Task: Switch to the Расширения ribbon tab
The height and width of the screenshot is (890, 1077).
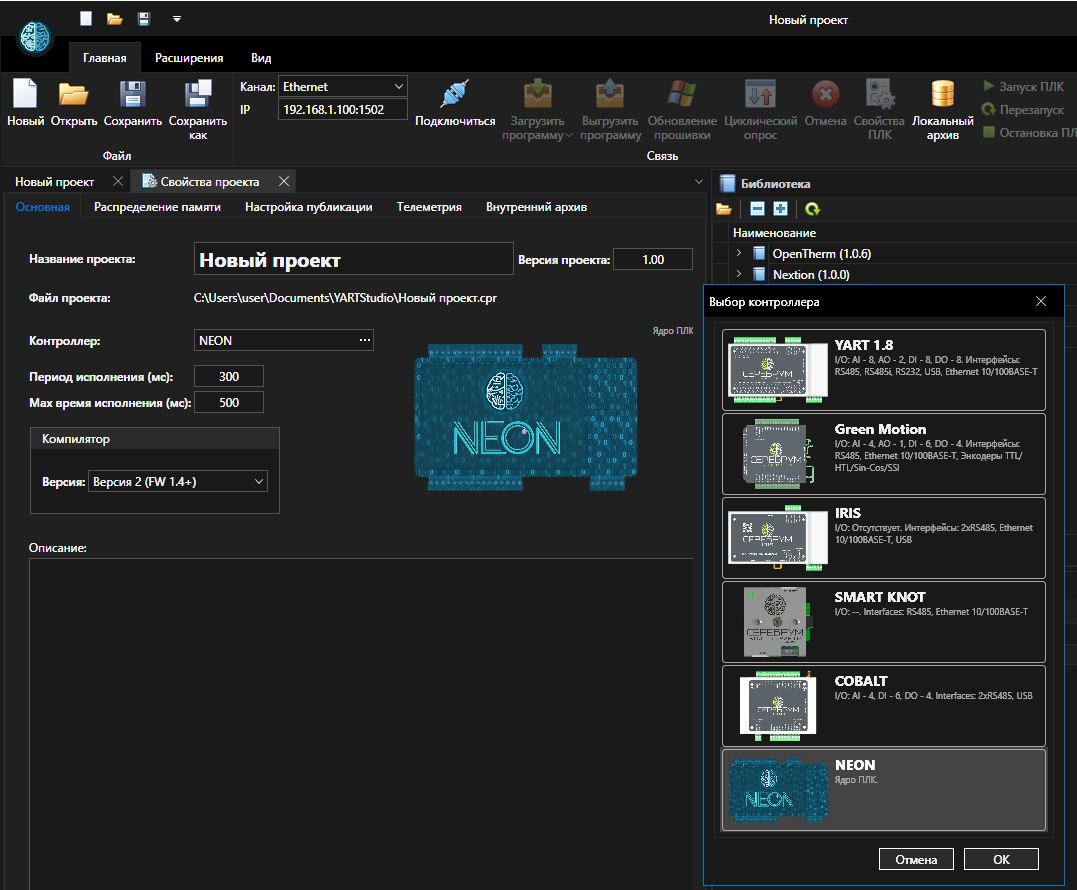Action: (189, 58)
